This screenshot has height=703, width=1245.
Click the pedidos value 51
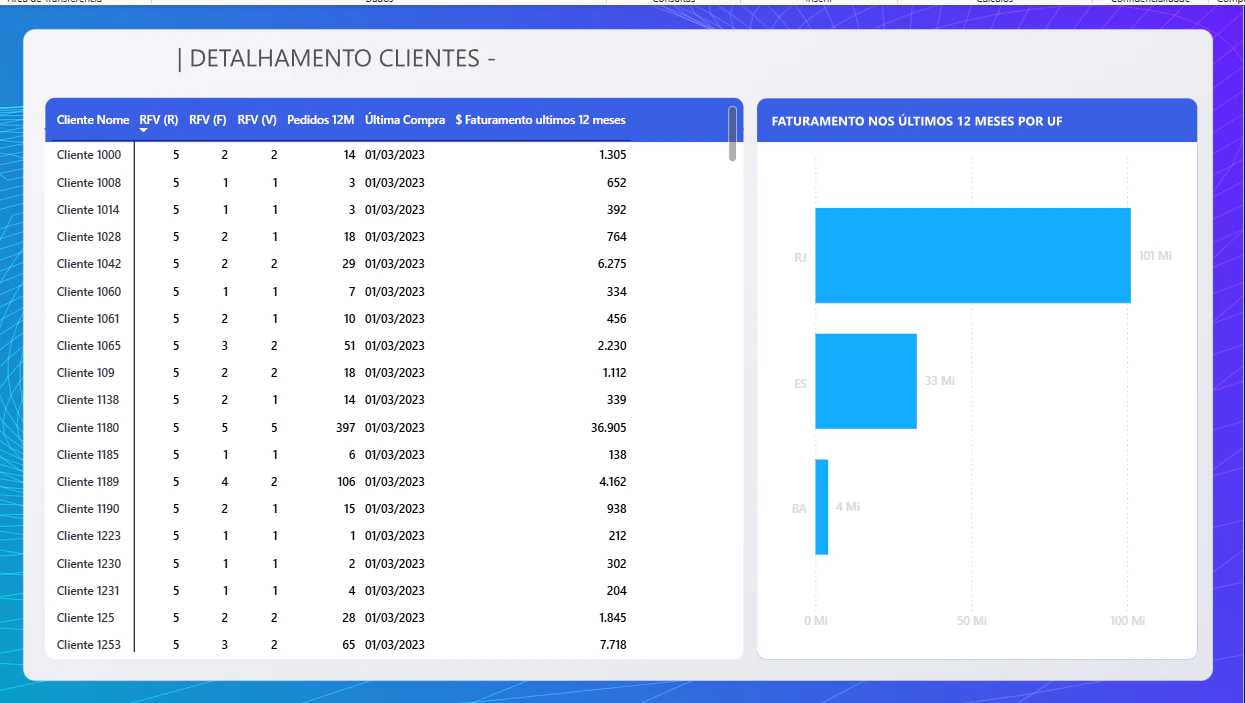point(349,346)
